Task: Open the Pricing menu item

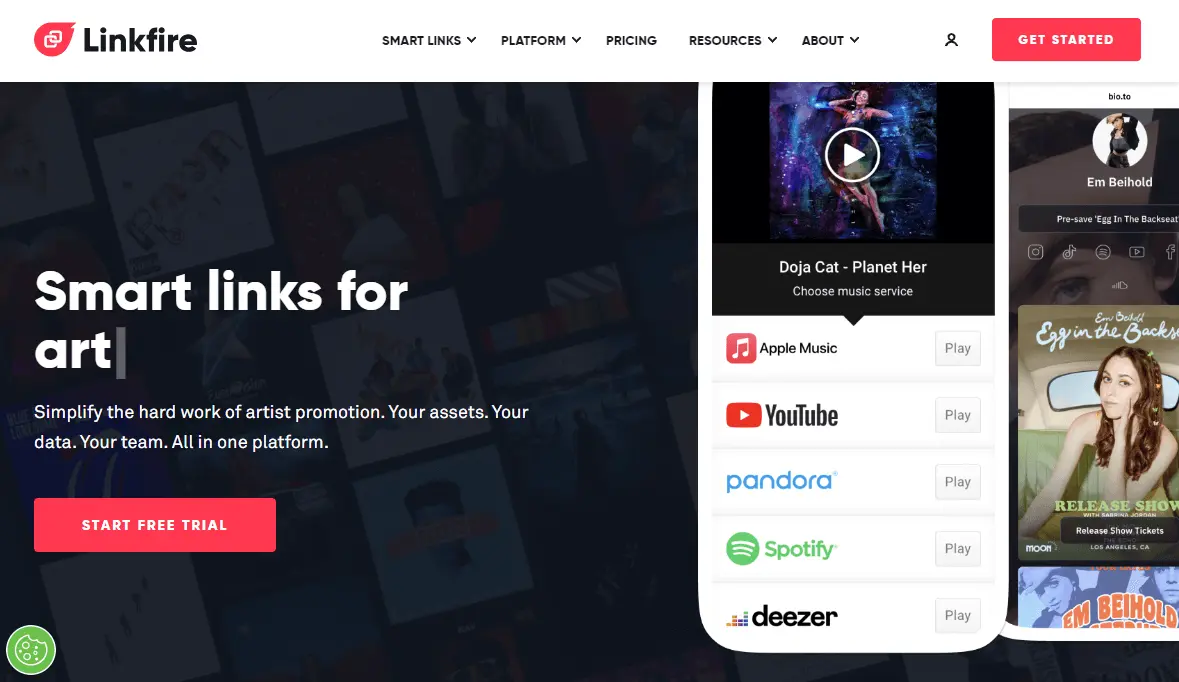Action: pyautogui.click(x=631, y=40)
